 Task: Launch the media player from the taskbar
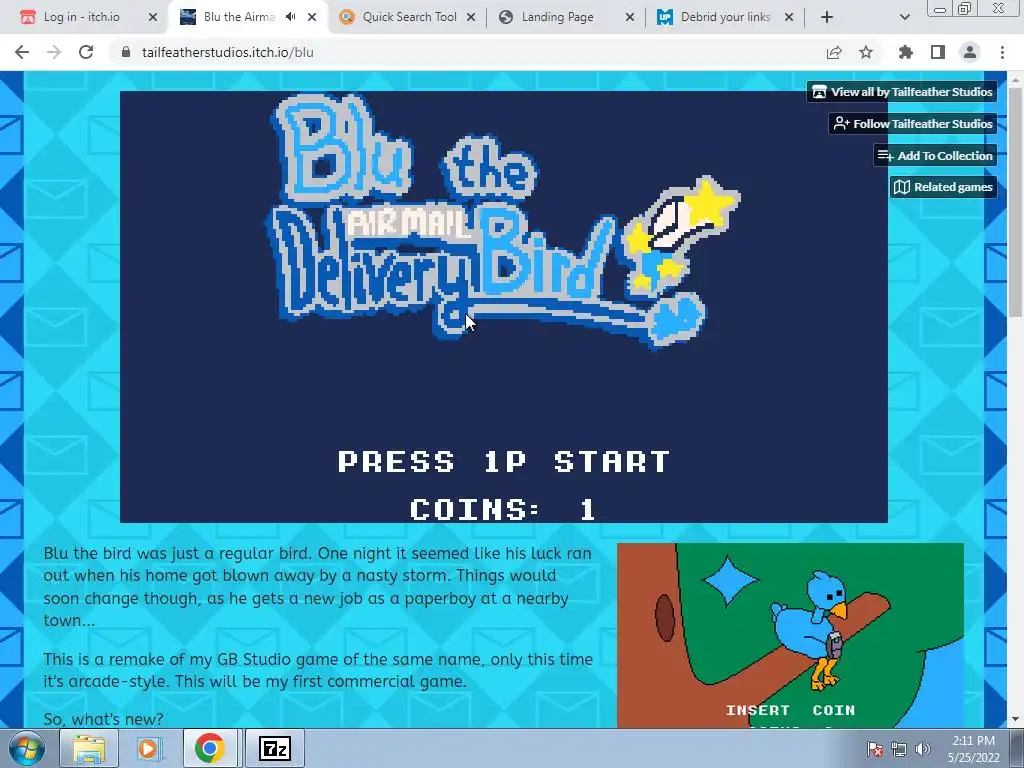tap(148, 748)
